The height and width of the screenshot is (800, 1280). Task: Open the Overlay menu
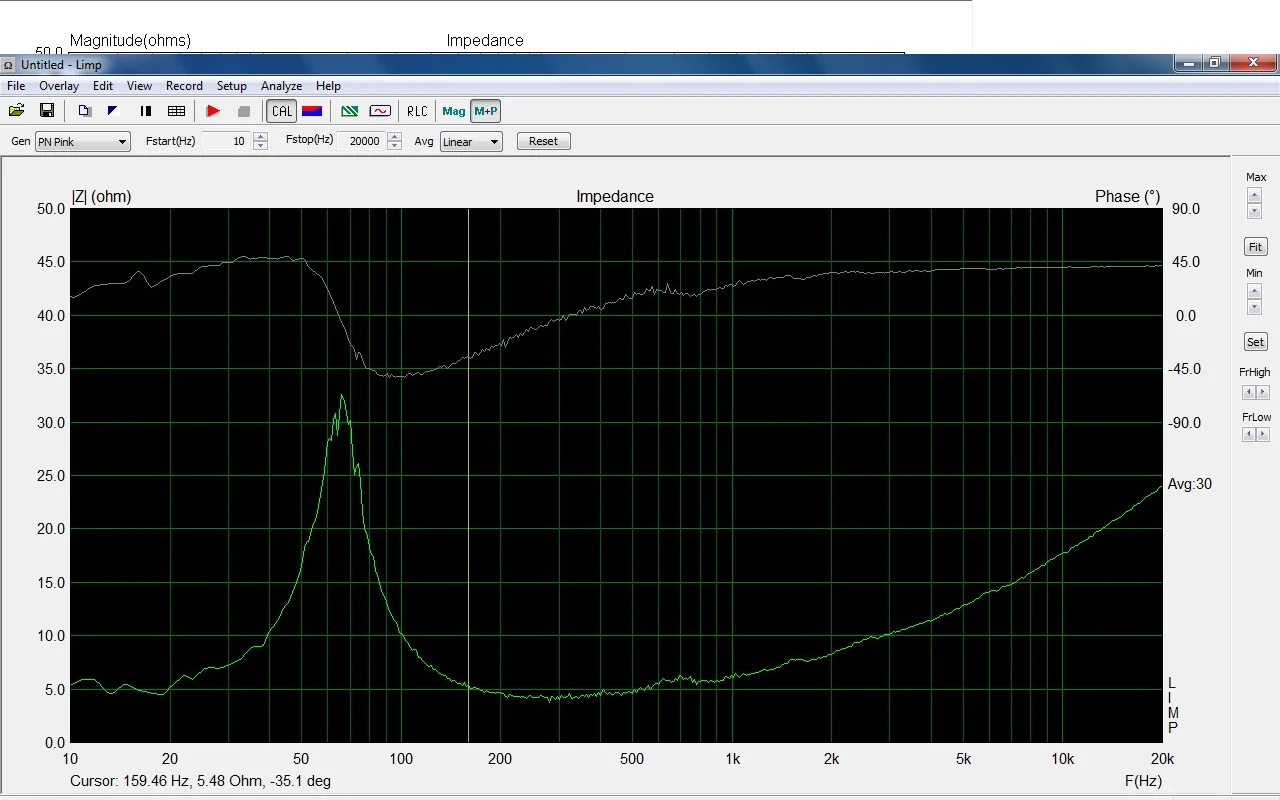(x=59, y=86)
